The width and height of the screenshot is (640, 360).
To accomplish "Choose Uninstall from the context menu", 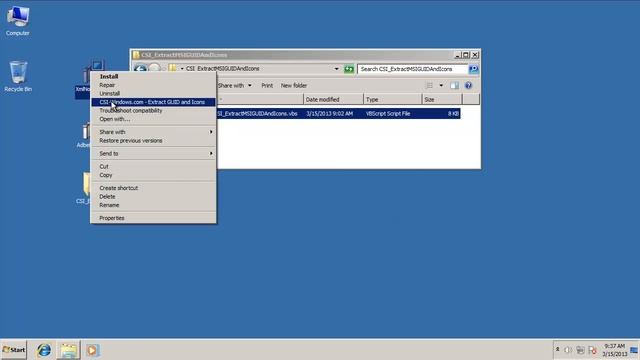I will tap(153, 93).
